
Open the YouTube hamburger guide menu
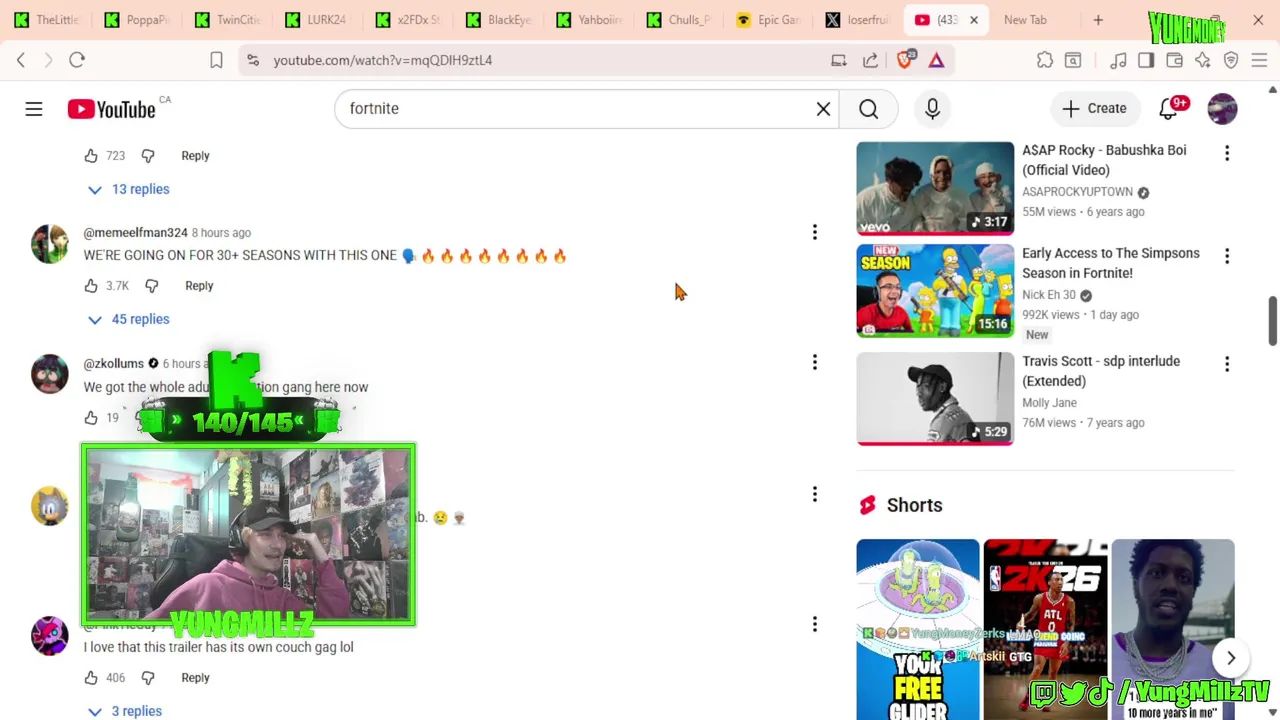(34, 109)
